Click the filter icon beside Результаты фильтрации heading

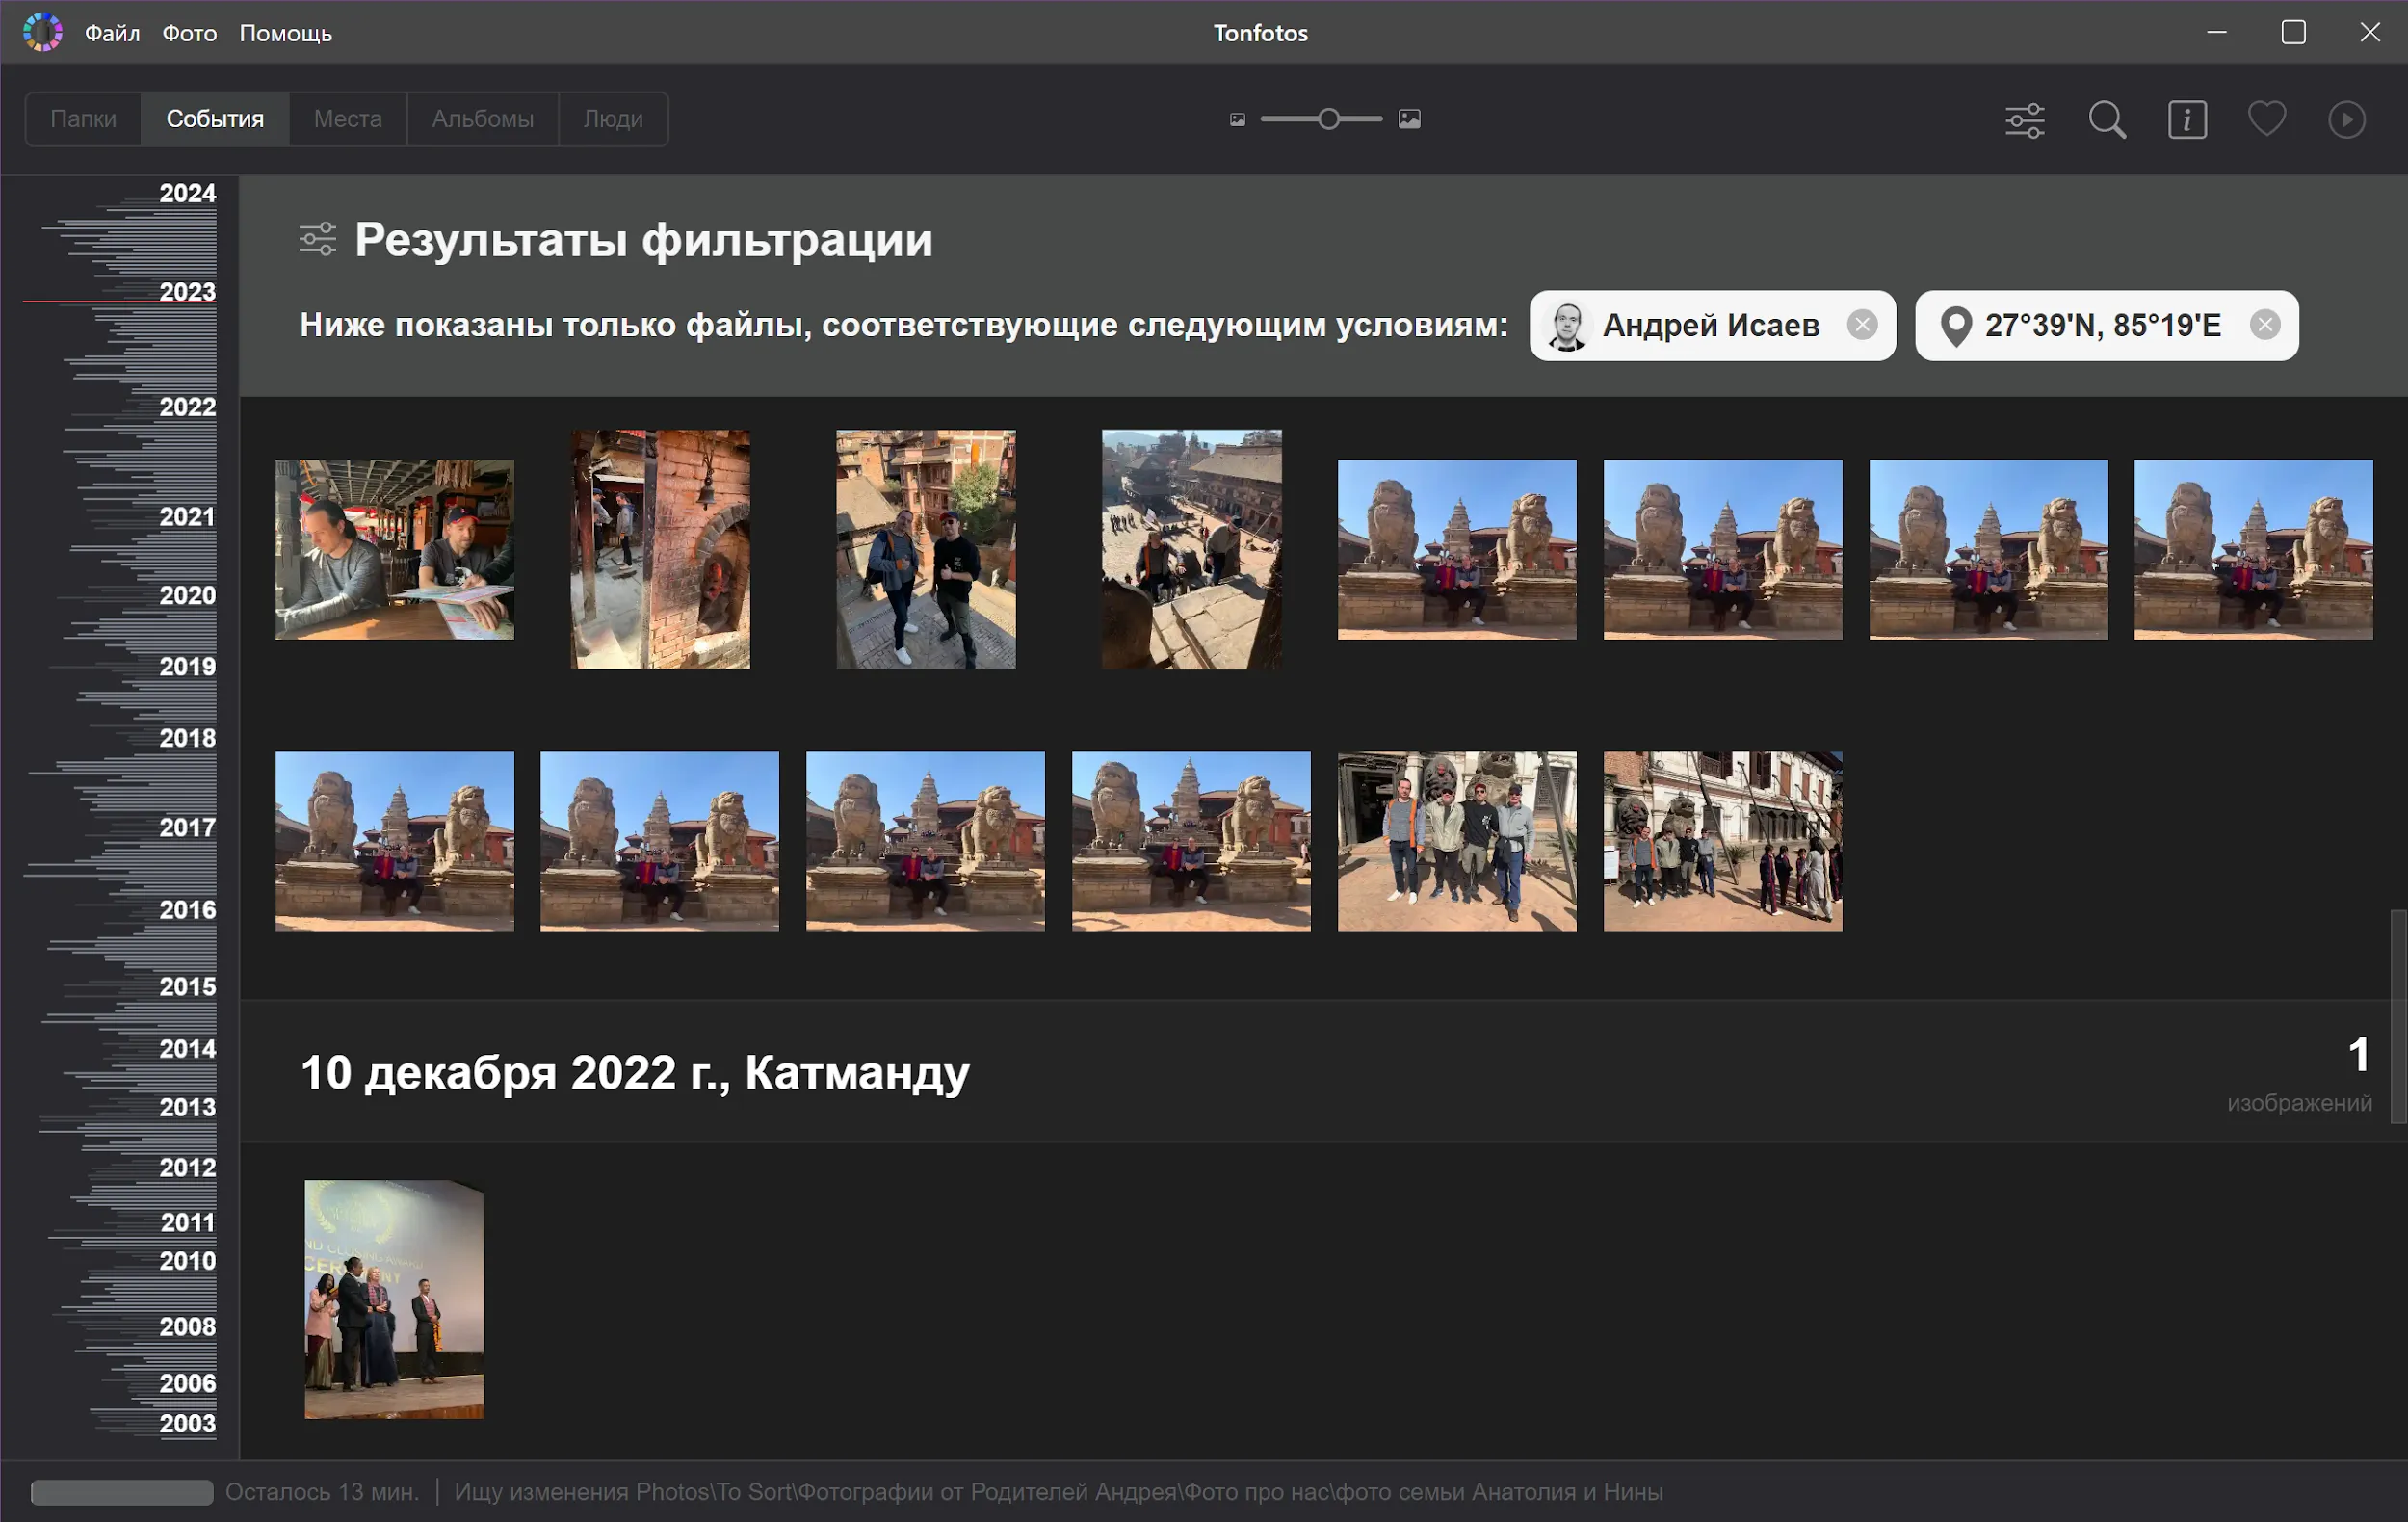[x=317, y=240]
